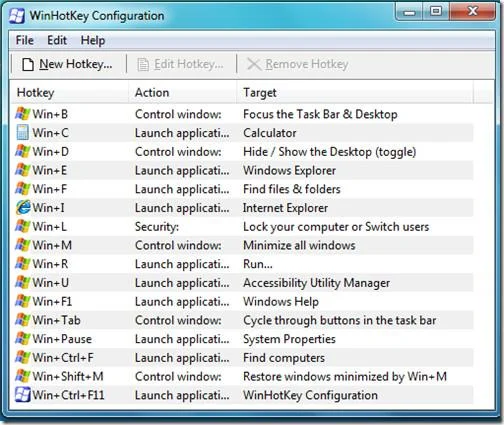The width and height of the screenshot is (504, 425).
Task: Click the Windows flag icon beside Win+Pause
Action: point(23,339)
